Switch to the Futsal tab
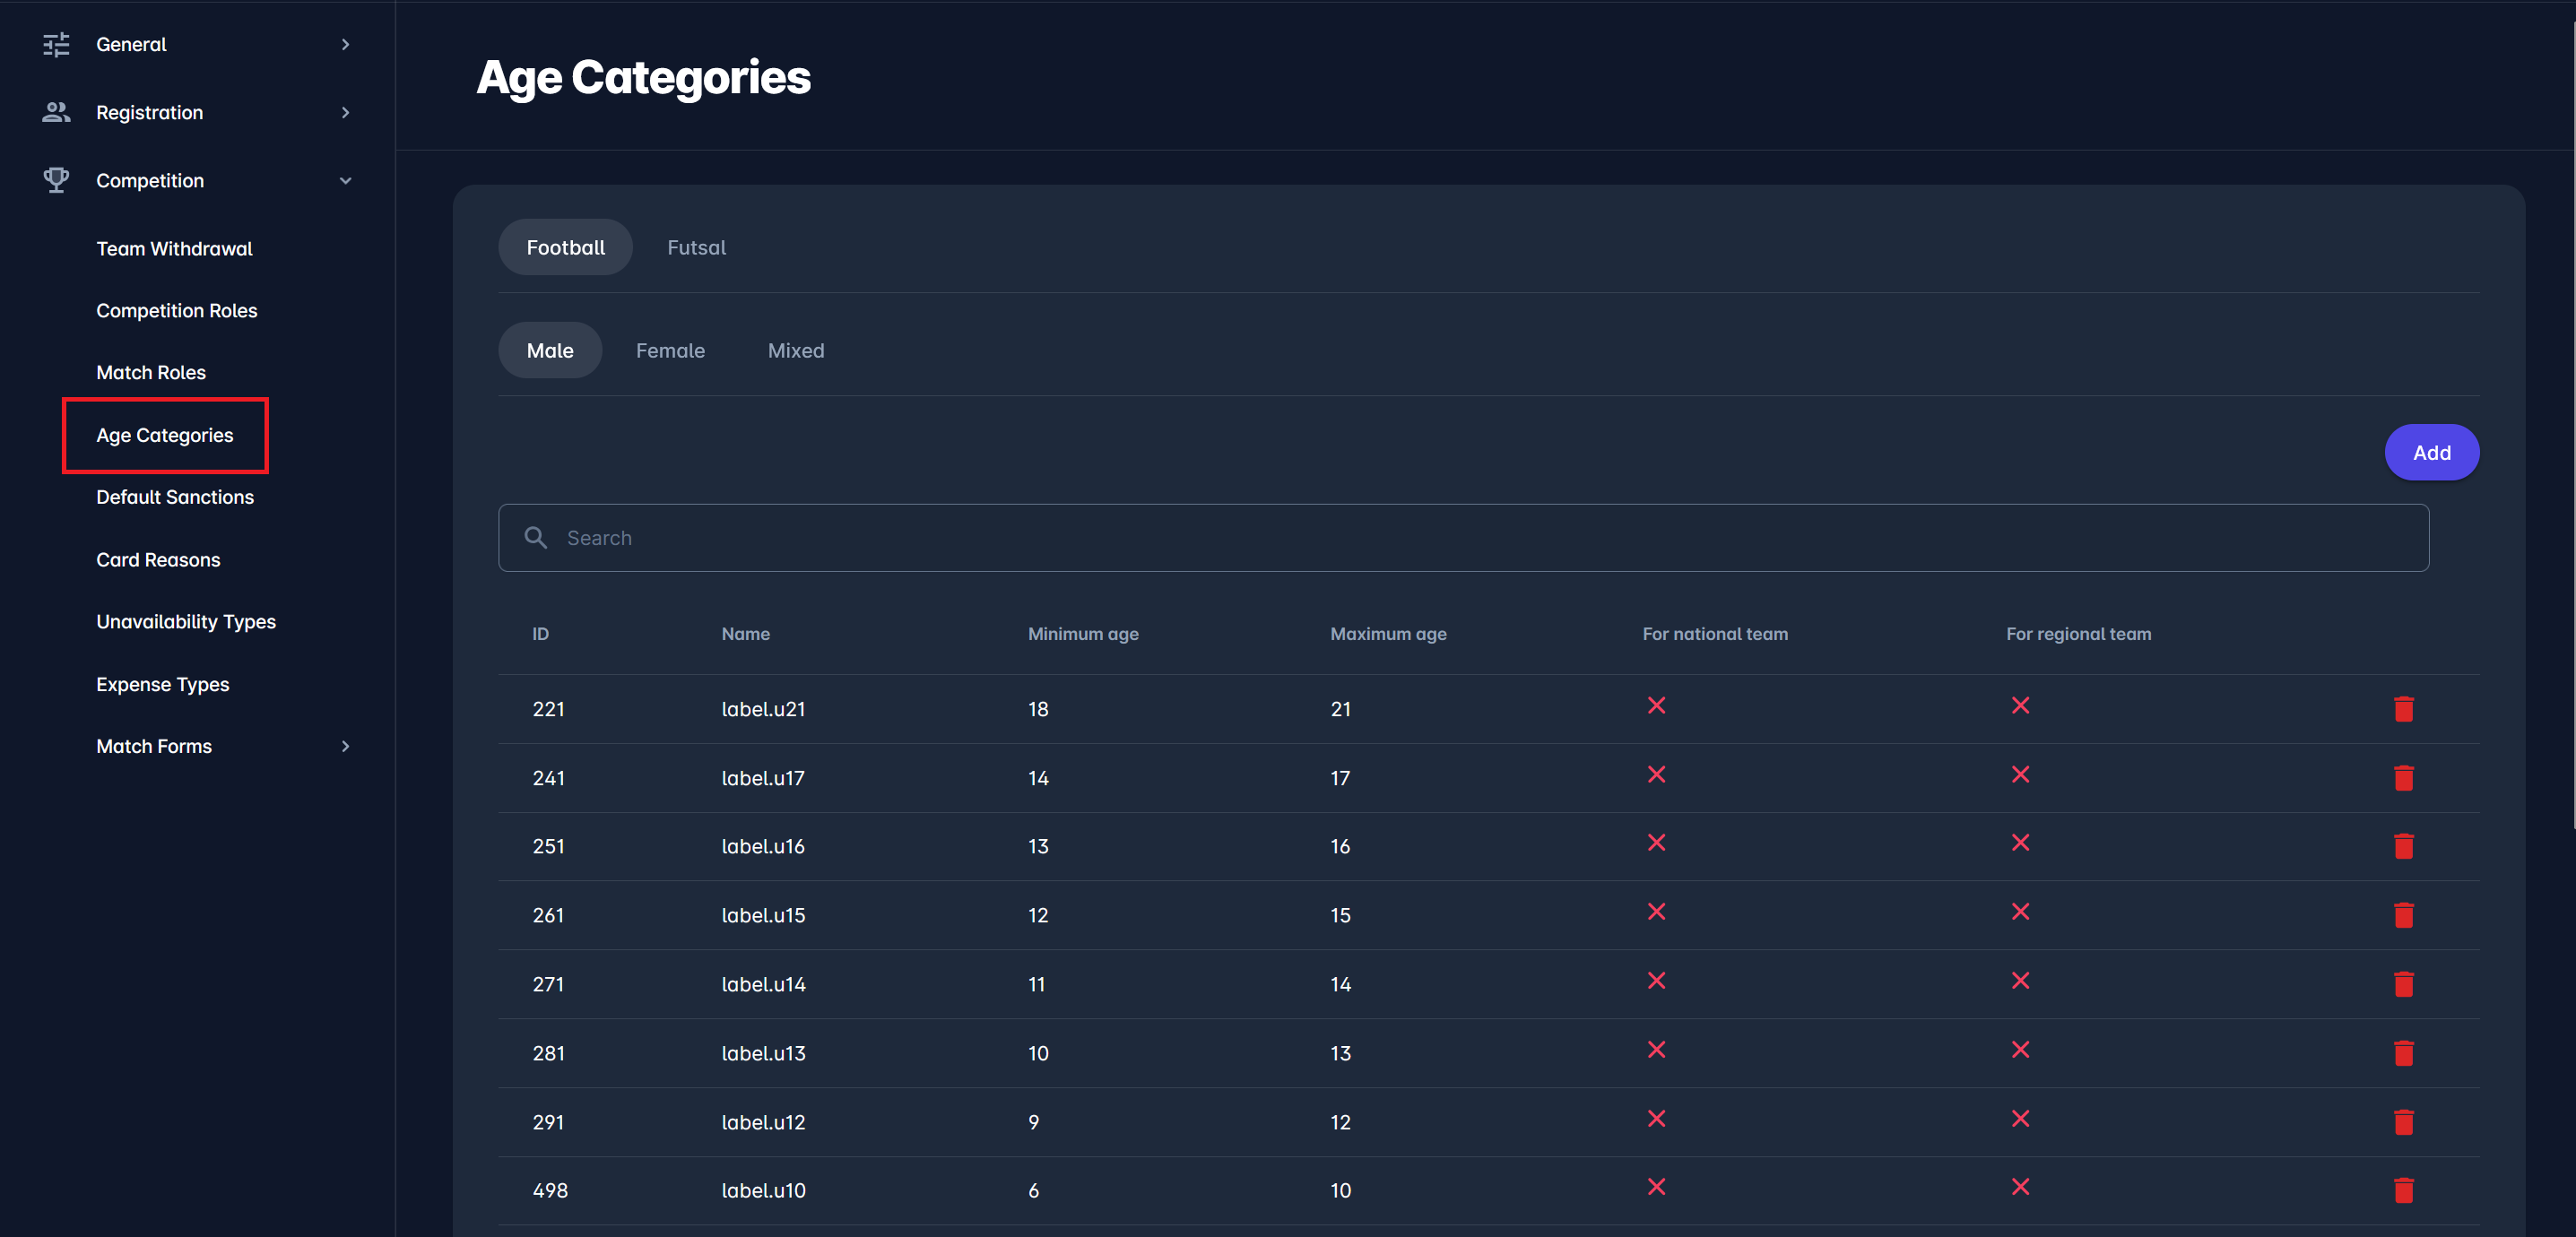This screenshot has height=1237, width=2576. click(696, 247)
